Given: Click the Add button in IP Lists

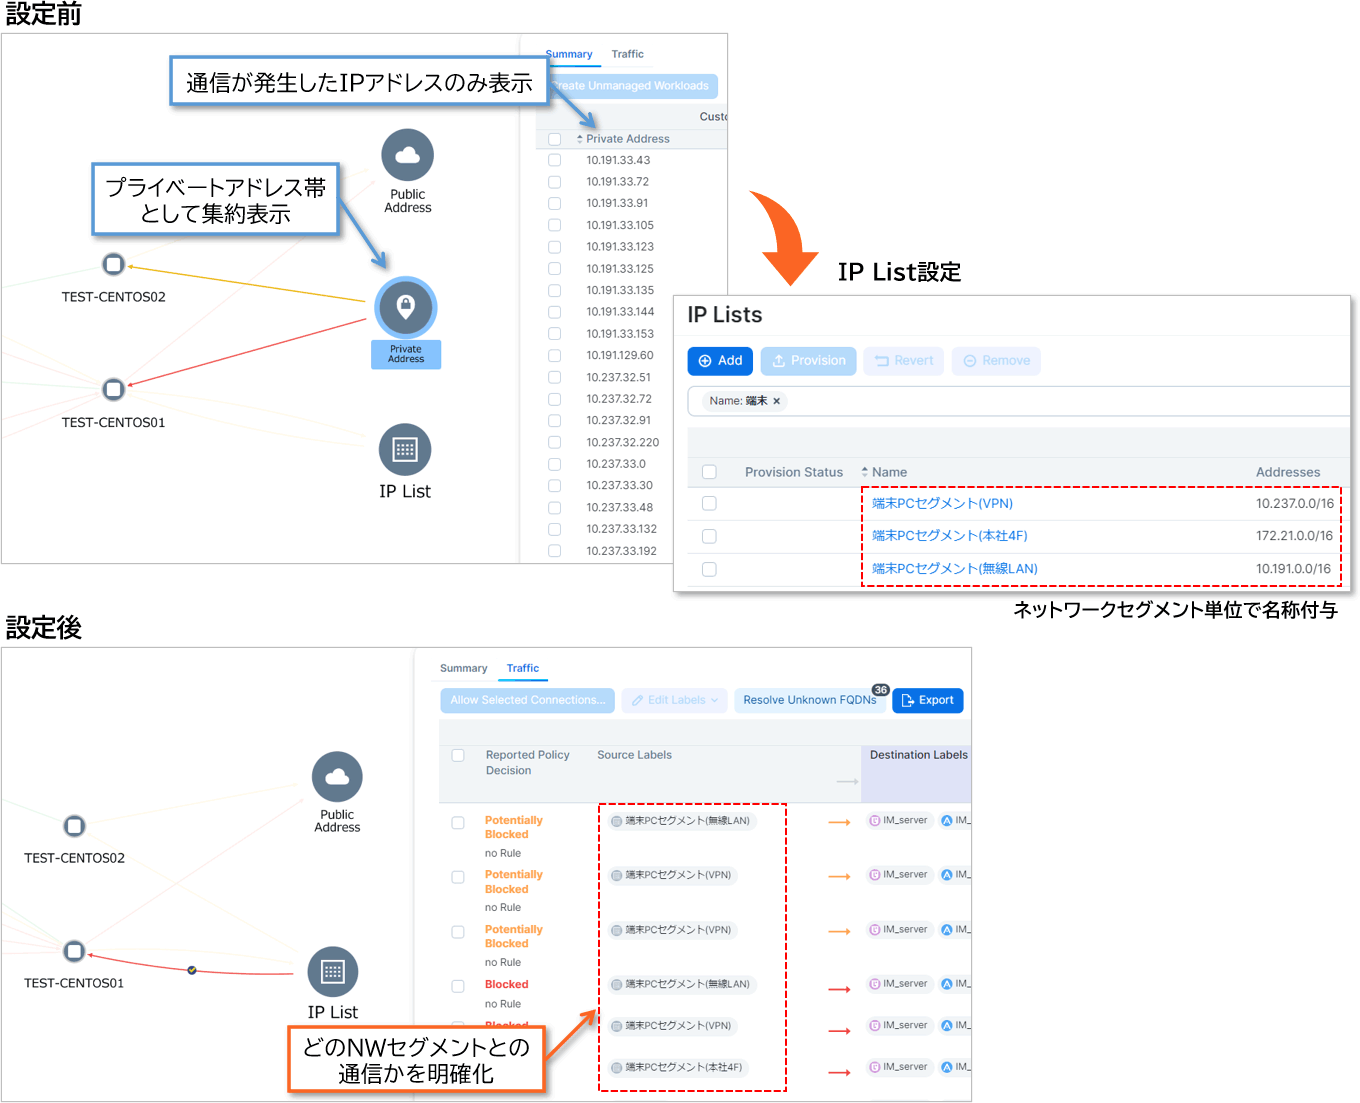Looking at the screenshot, I should (x=720, y=361).
